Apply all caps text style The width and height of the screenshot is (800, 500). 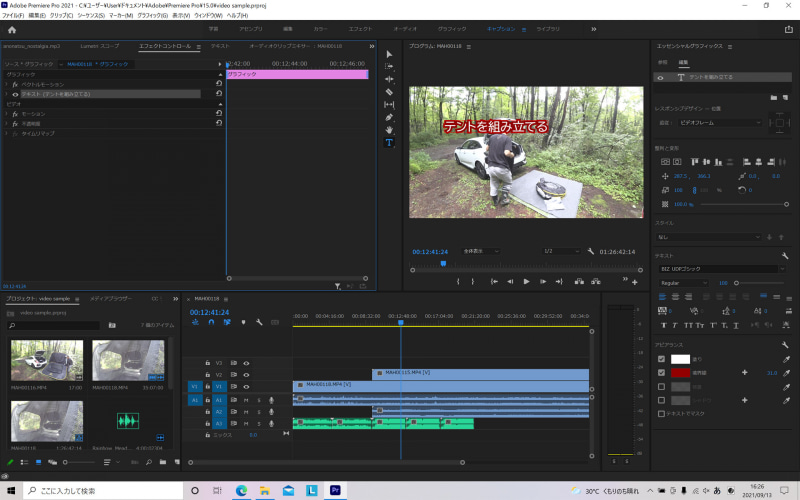point(688,325)
